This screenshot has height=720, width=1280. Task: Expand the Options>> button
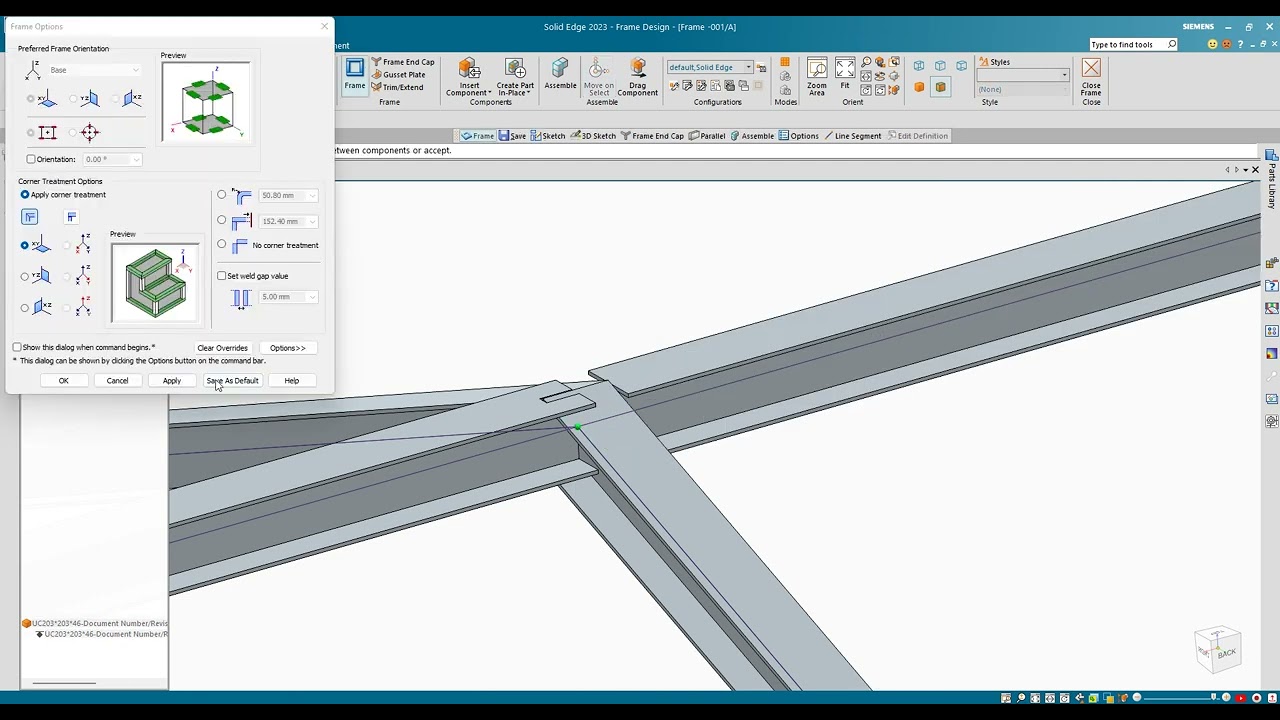point(287,348)
